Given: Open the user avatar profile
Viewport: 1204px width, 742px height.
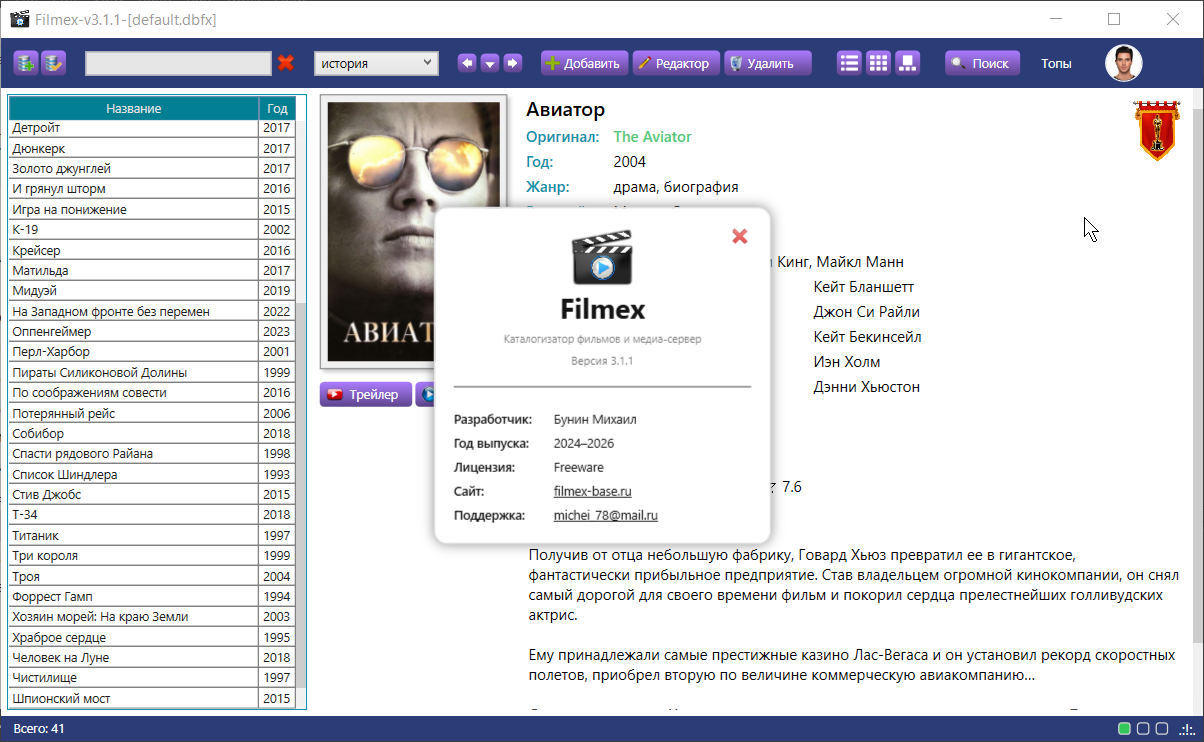Looking at the screenshot, I should [x=1123, y=63].
